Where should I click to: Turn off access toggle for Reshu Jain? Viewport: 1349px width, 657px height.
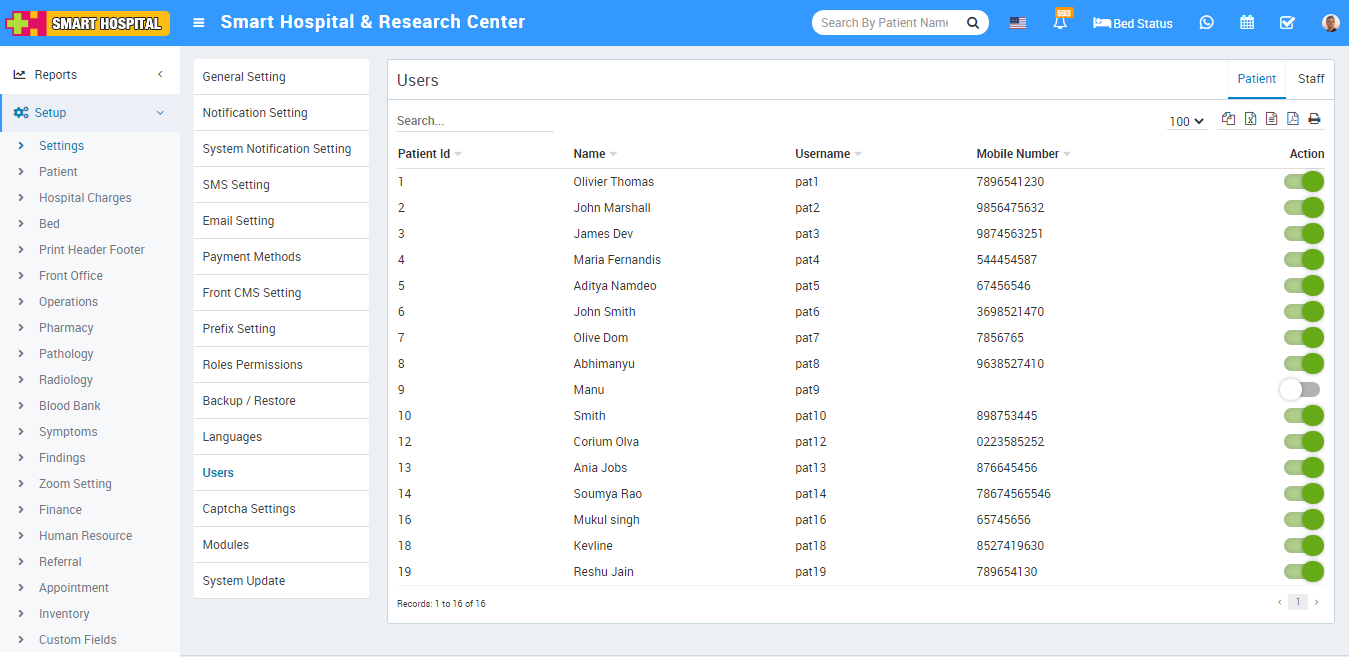pyautogui.click(x=1303, y=571)
